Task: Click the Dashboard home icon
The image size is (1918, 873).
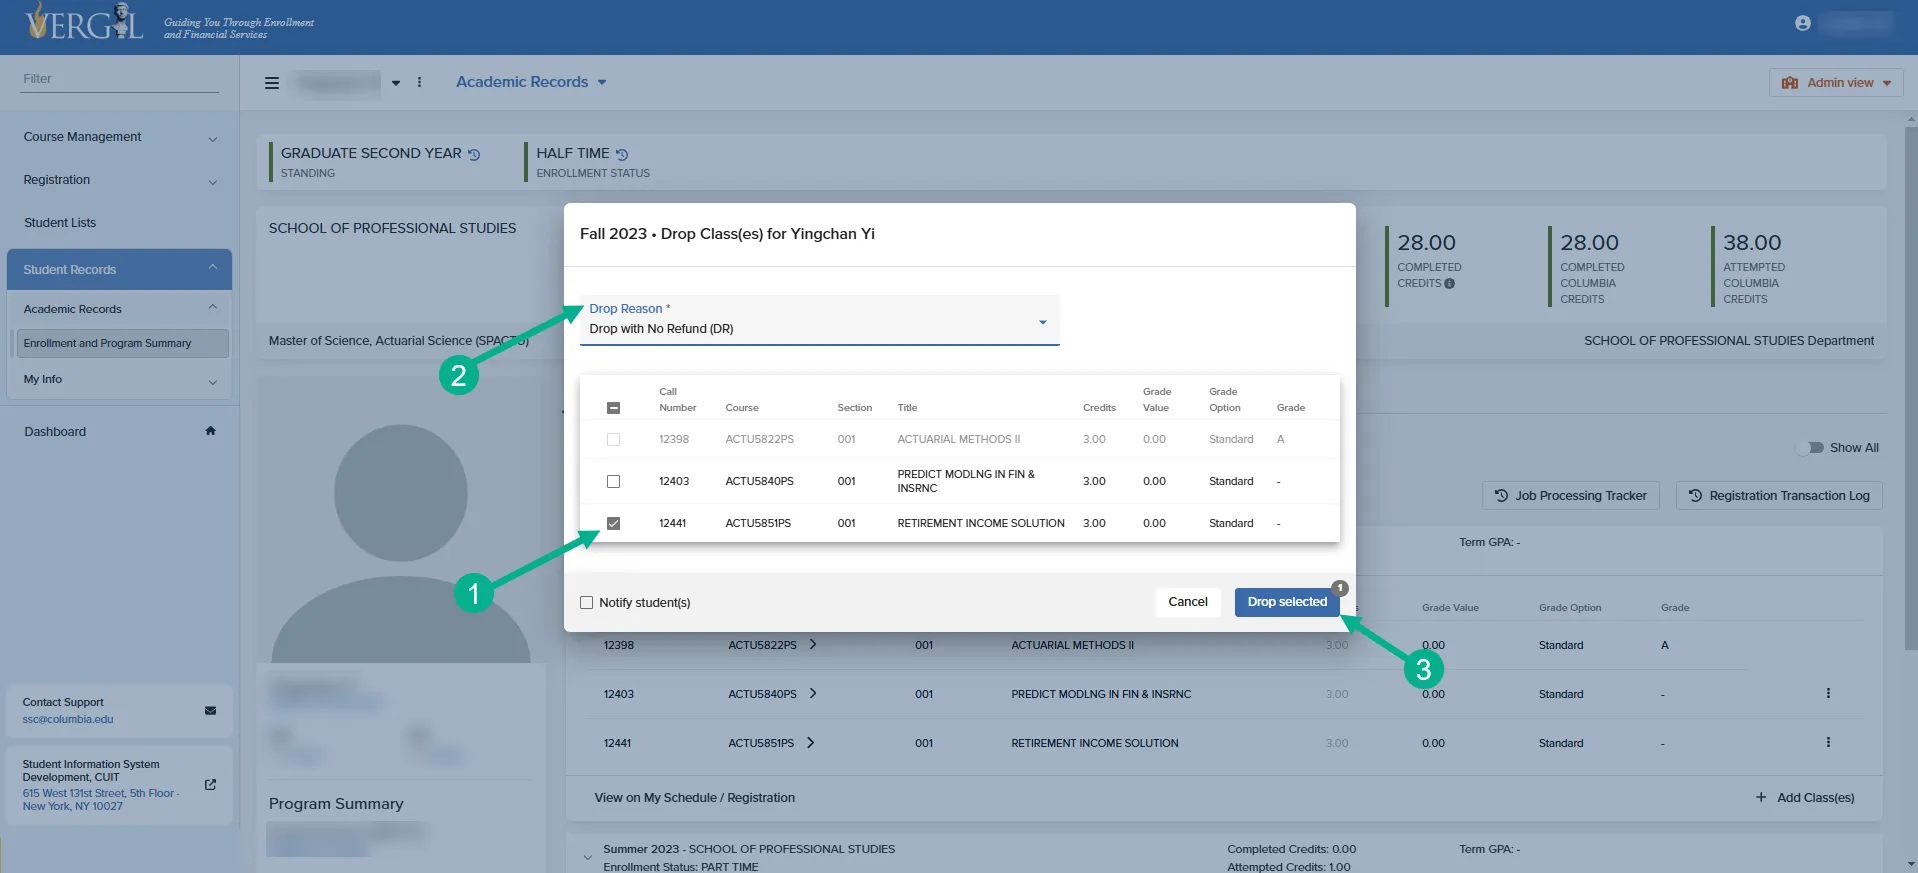Action: pos(210,431)
